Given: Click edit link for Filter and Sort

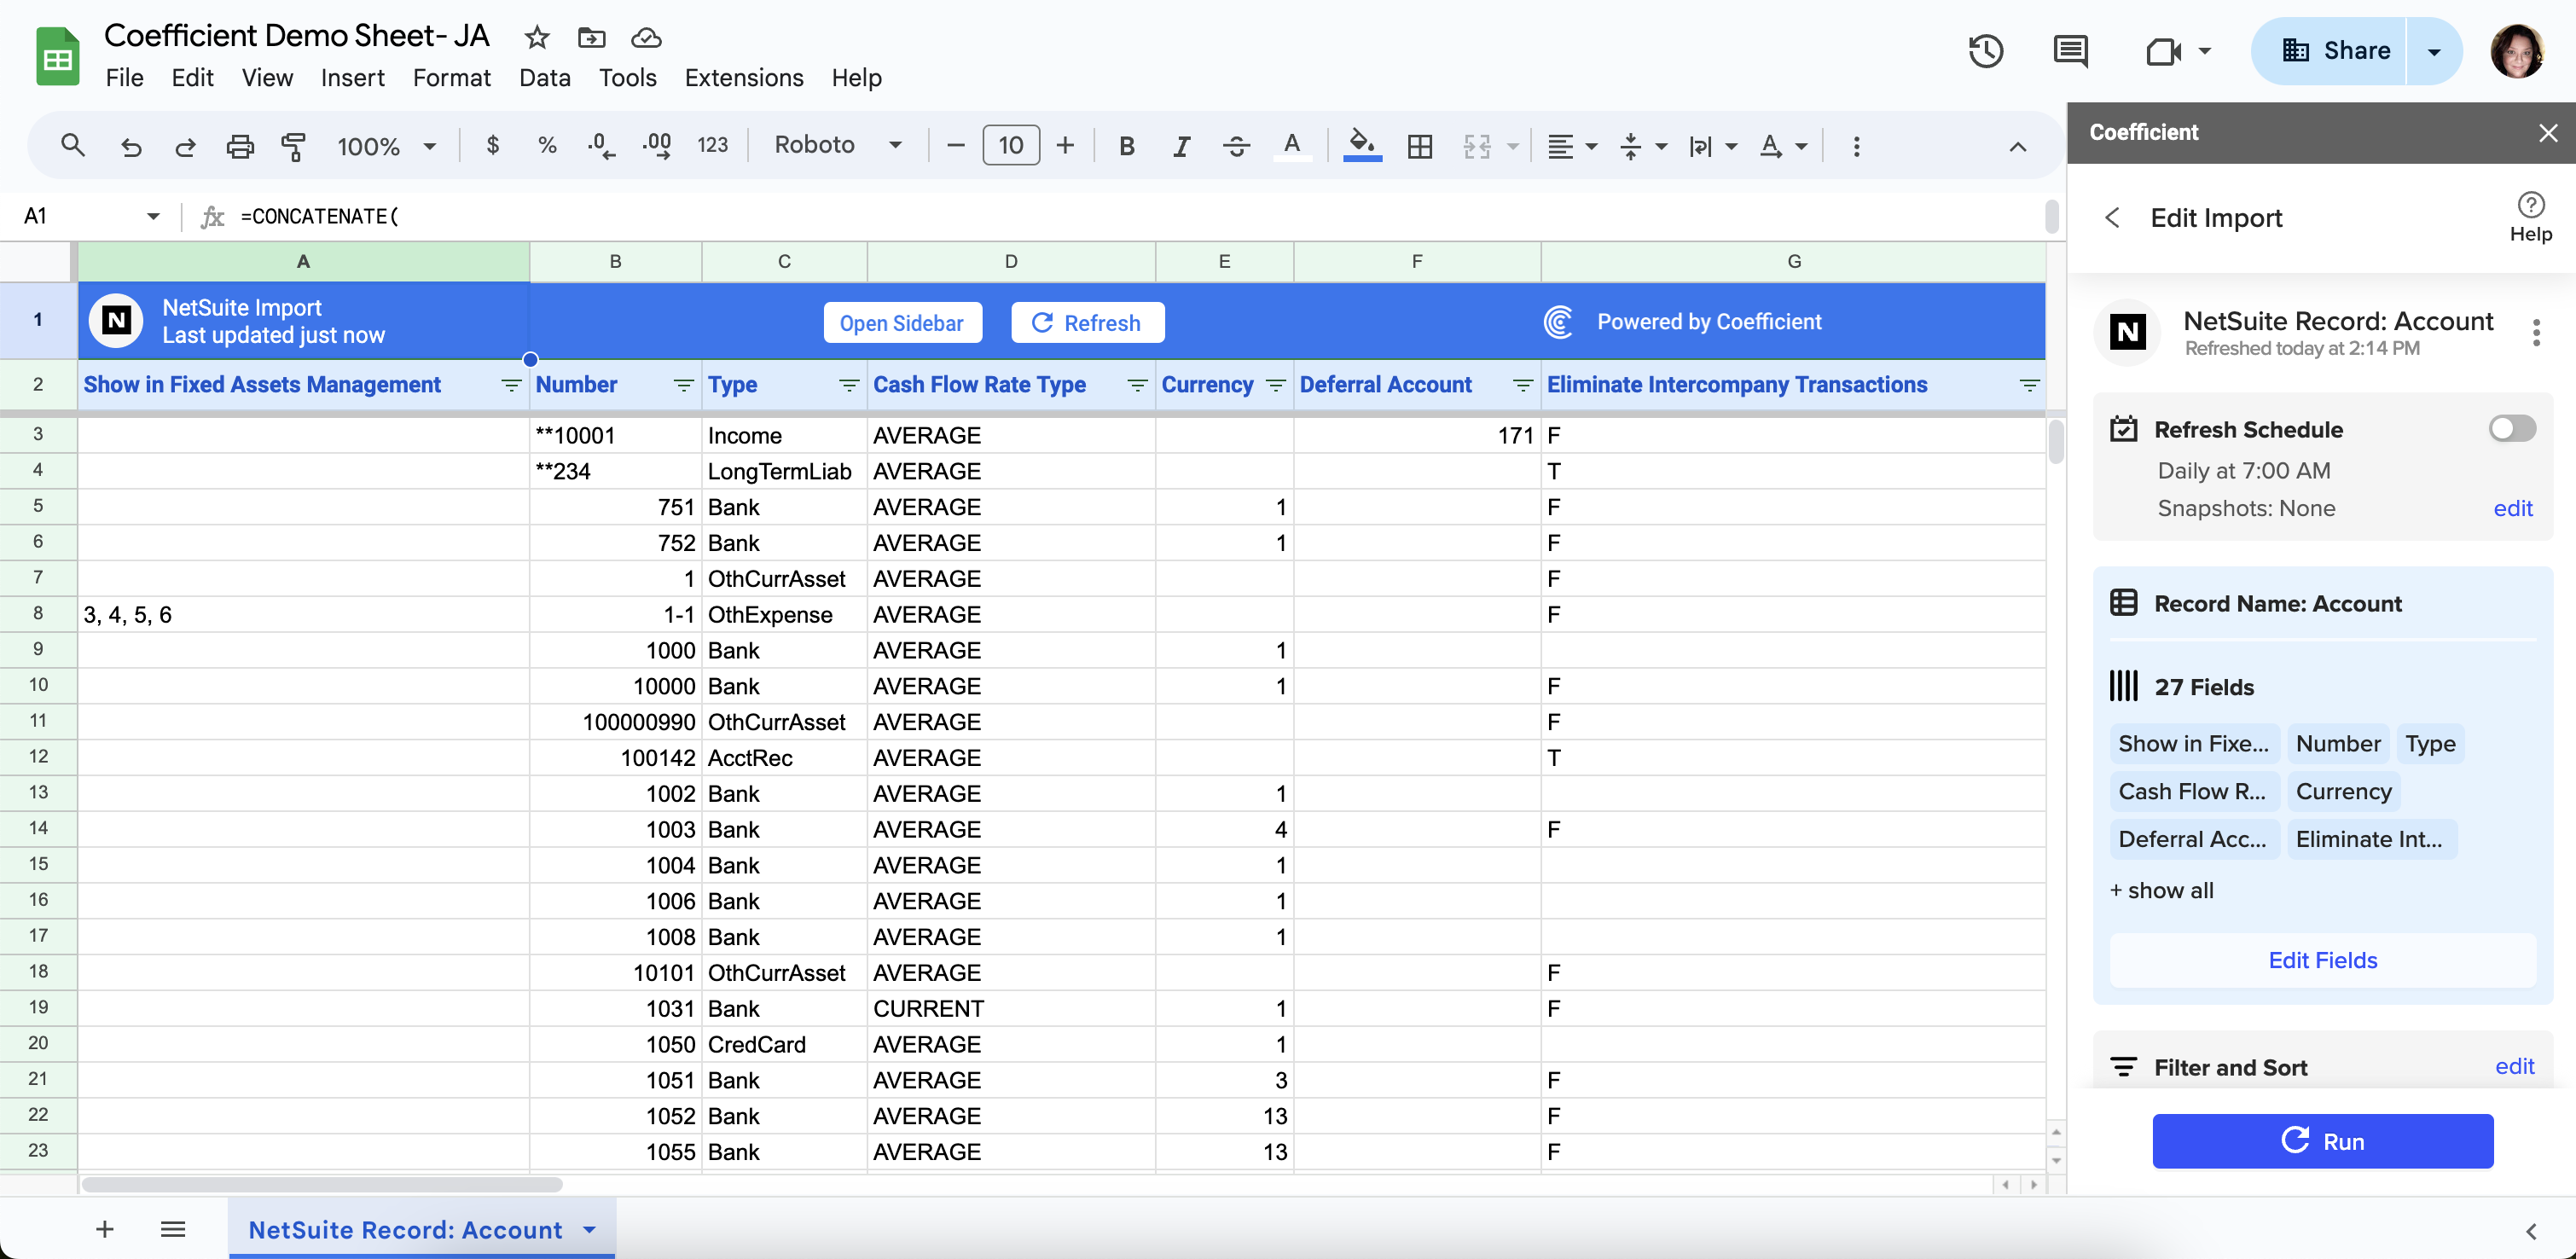Looking at the screenshot, I should pyautogui.click(x=2514, y=1066).
